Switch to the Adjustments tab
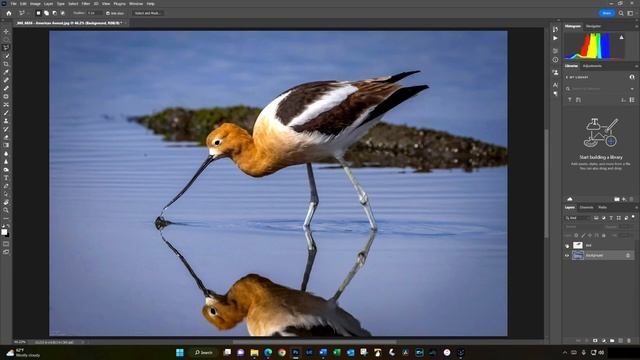Image resolution: width=640 pixels, height=360 pixels. pos(592,66)
